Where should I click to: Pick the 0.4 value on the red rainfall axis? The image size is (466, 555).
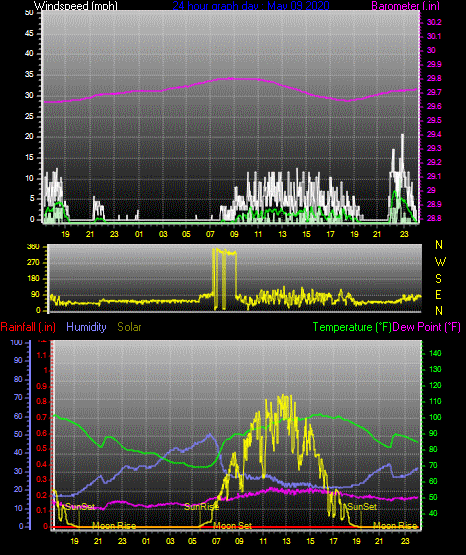(42, 464)
